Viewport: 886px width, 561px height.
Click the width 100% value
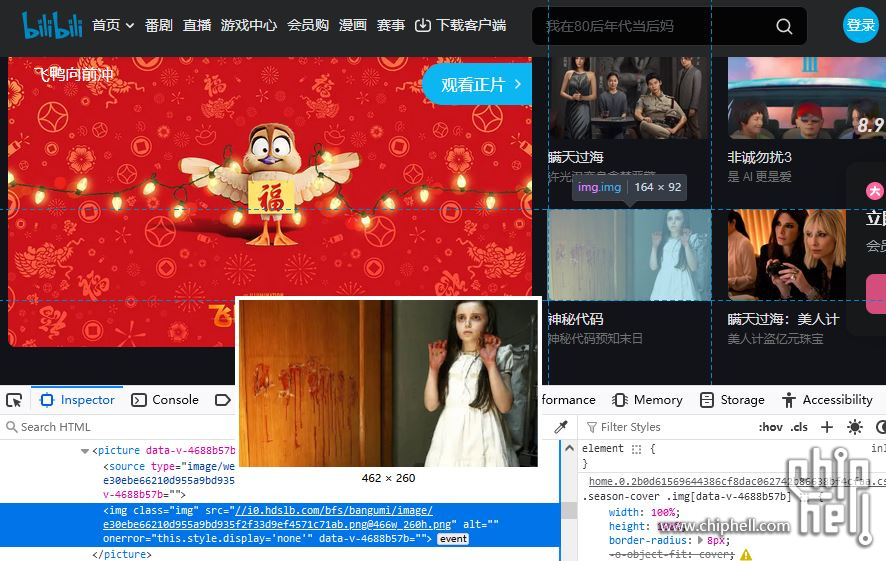click(663, 512)
